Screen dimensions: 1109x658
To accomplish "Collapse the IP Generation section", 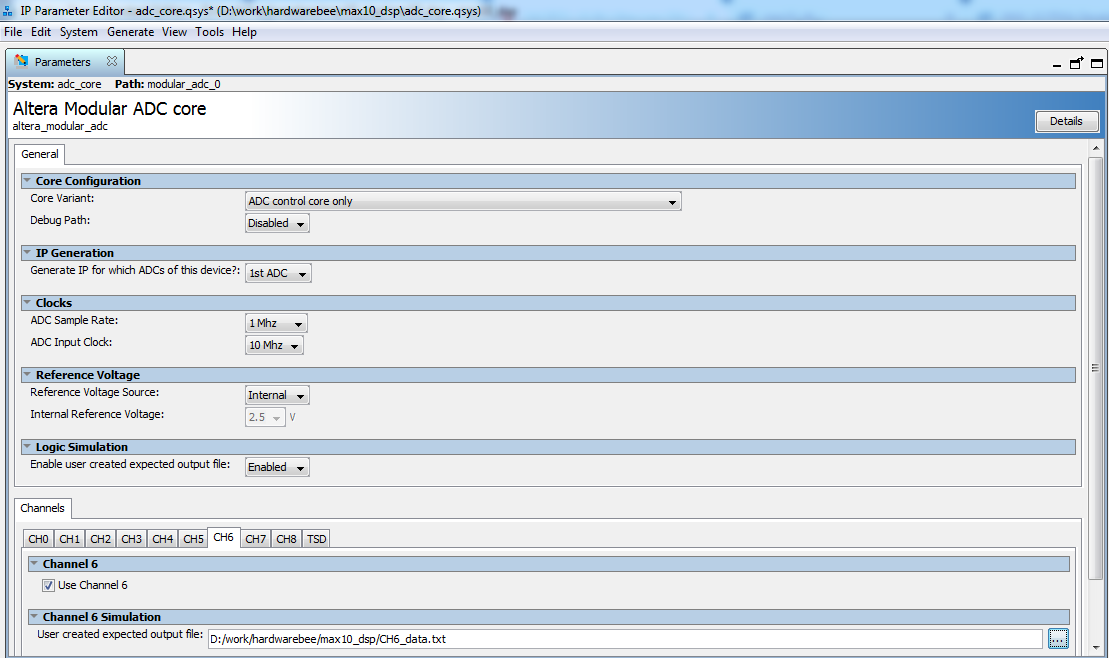I will (27, 253).
